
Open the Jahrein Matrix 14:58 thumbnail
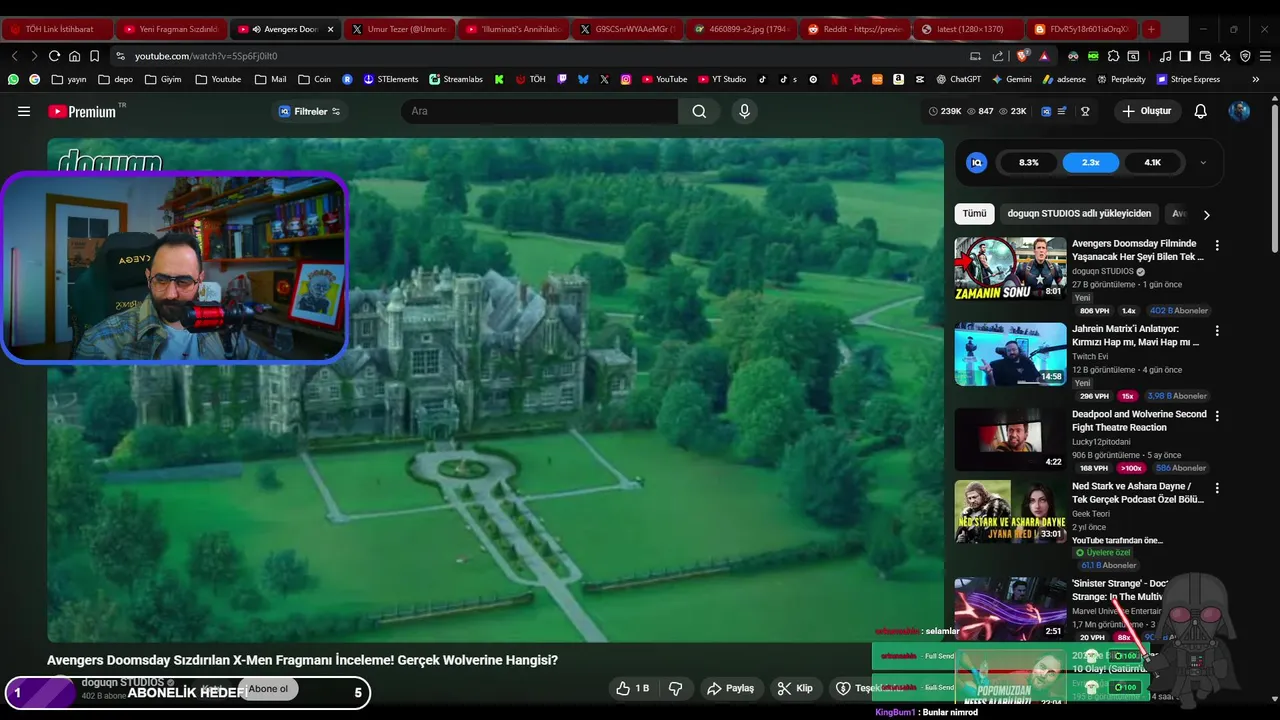(1010, 354)
